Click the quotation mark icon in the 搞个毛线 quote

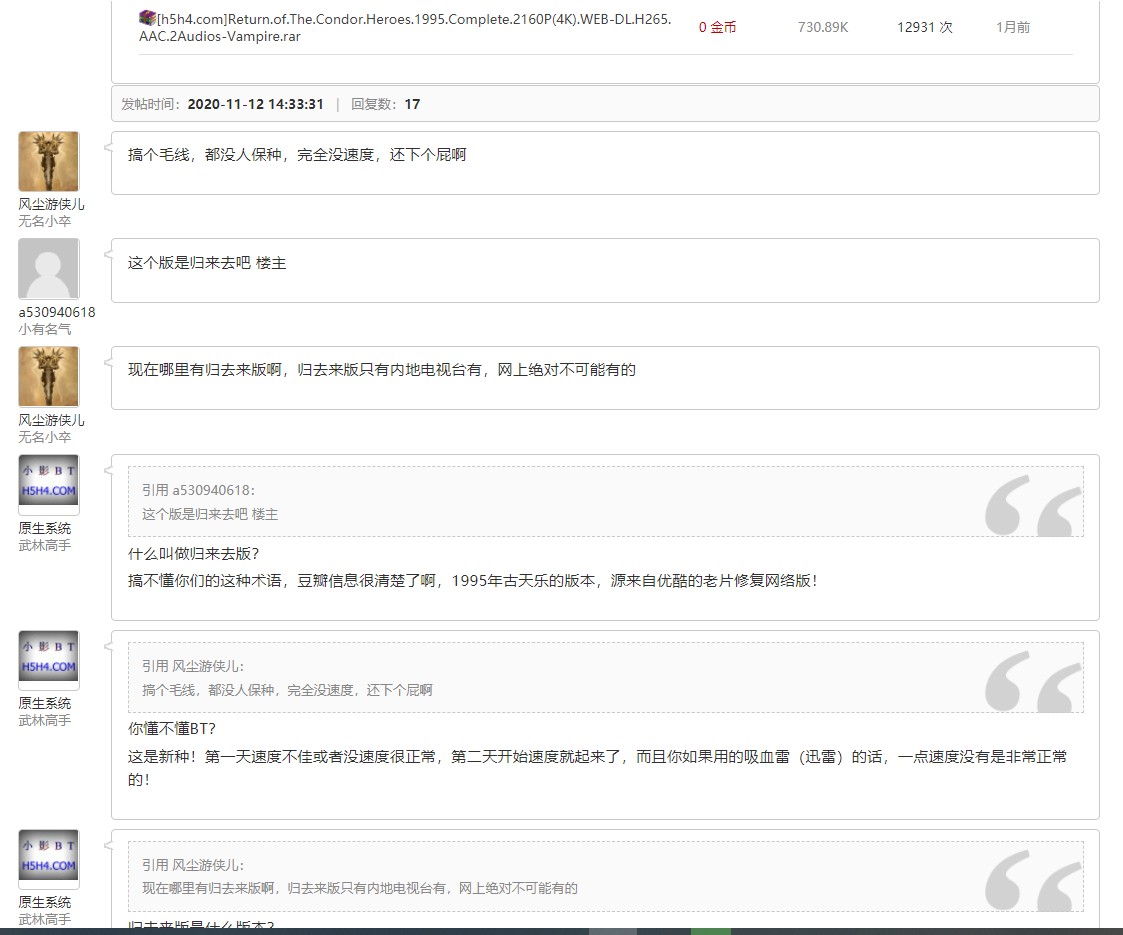[x=1032, y=681]
